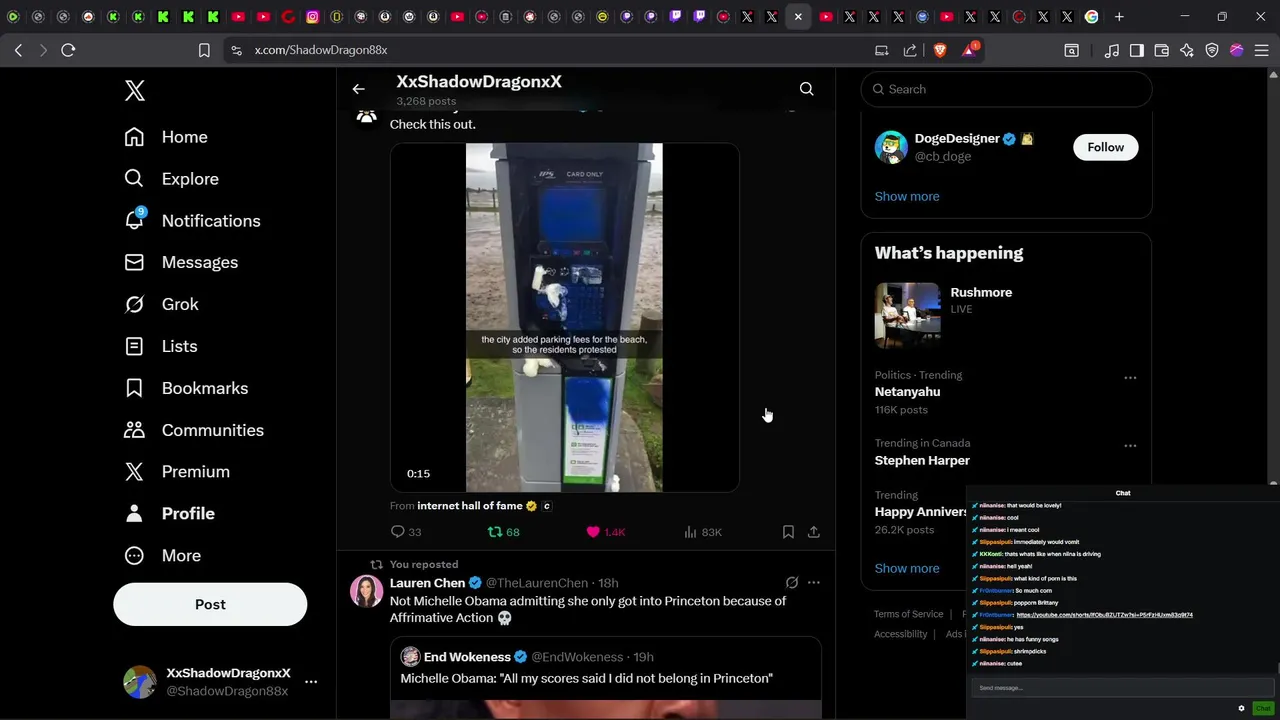The image size is (1280, 720).
Task: Open Explore in sidebar
Action: point(171,179)
